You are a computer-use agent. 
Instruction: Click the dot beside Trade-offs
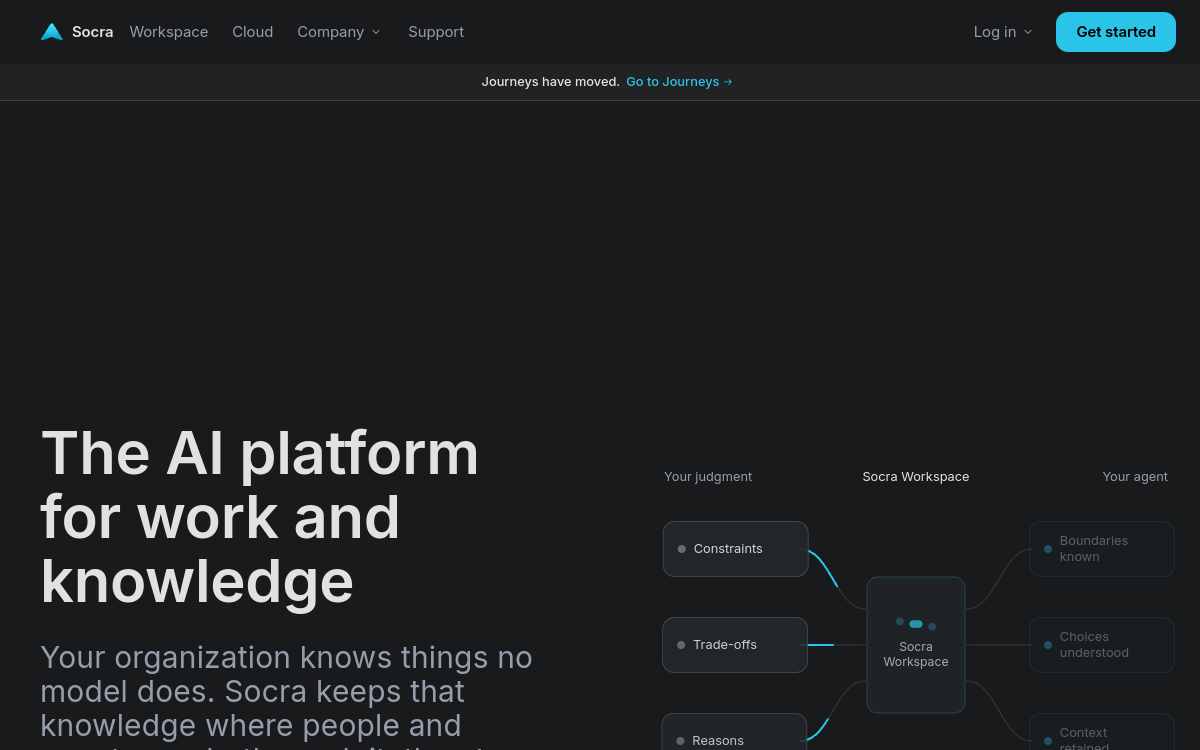coord(681,645)
